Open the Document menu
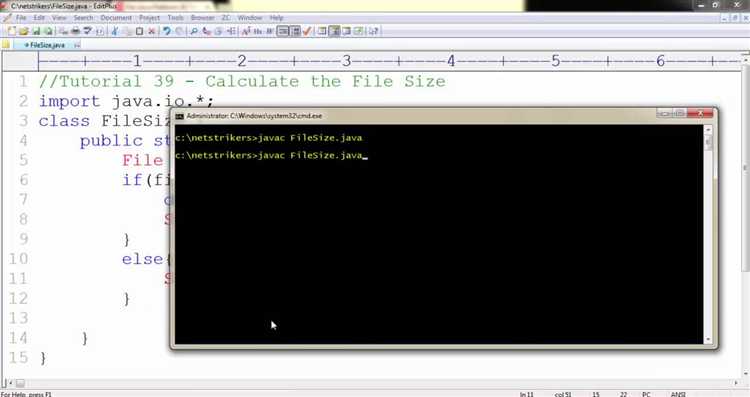 coord(116,18)
